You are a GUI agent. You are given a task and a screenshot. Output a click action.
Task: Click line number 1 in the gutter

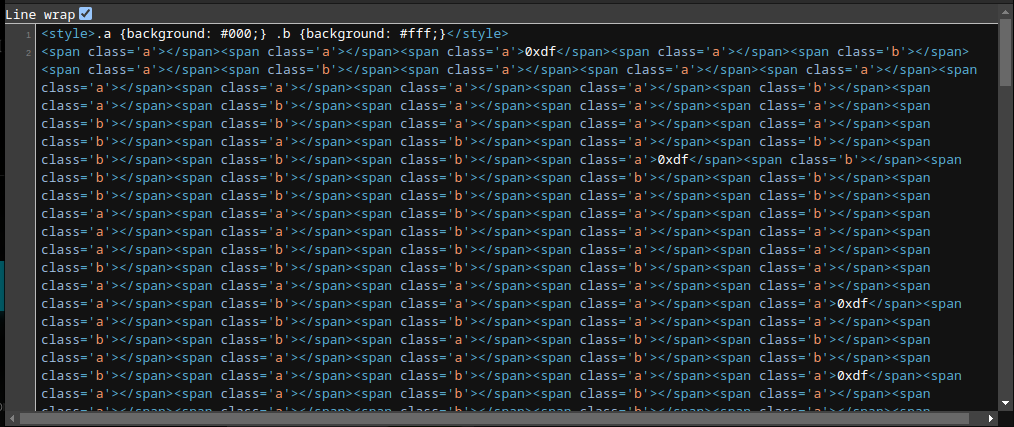pyautogui.click(x=28, y=34)
